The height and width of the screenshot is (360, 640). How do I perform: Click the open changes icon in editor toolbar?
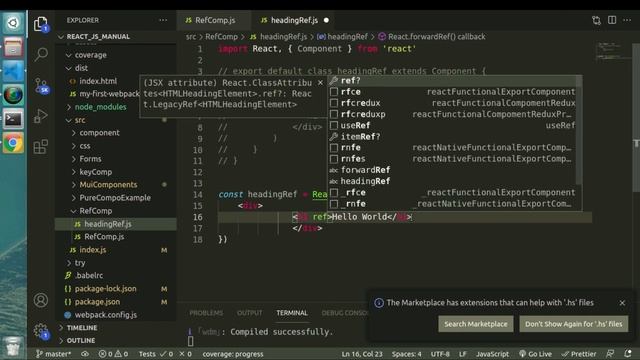coord(596,20)
